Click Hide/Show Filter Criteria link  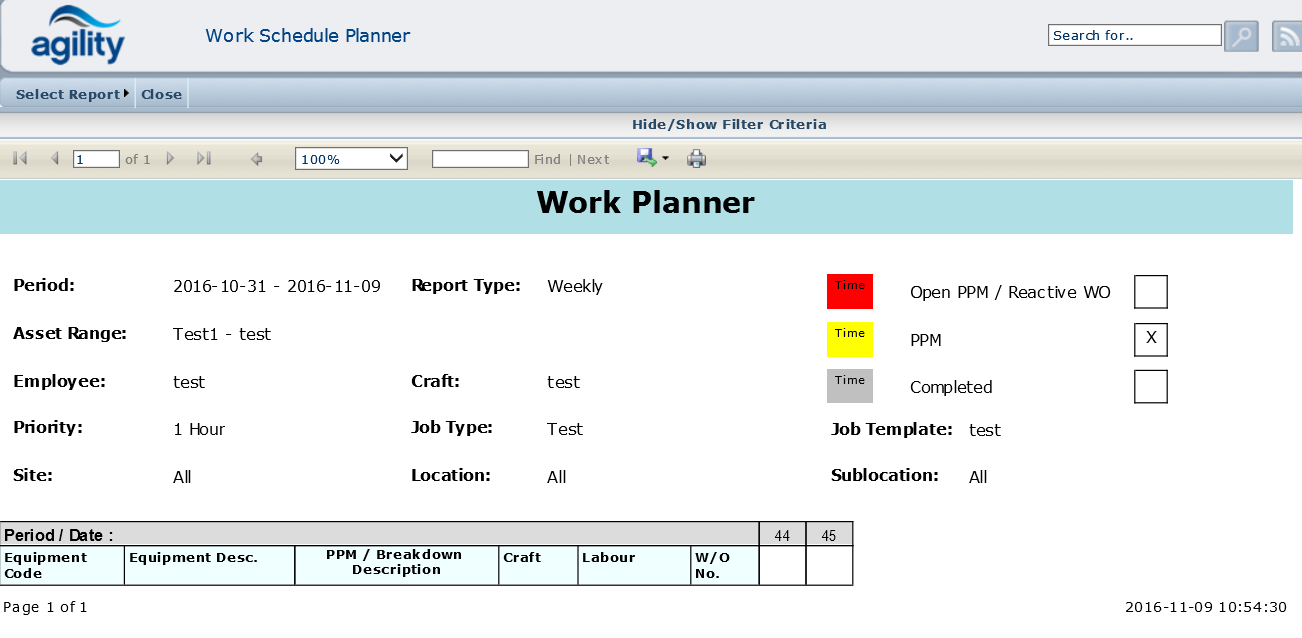729,124
